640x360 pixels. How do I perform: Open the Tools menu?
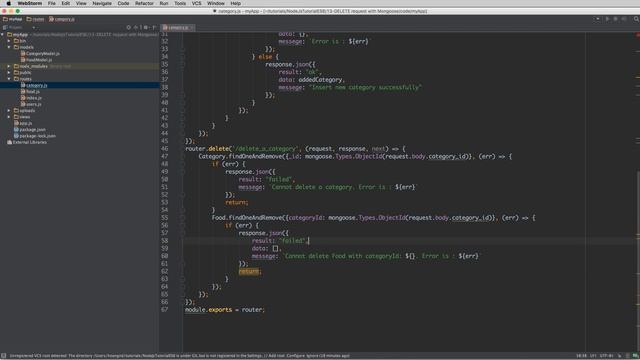tap(180, 3)
